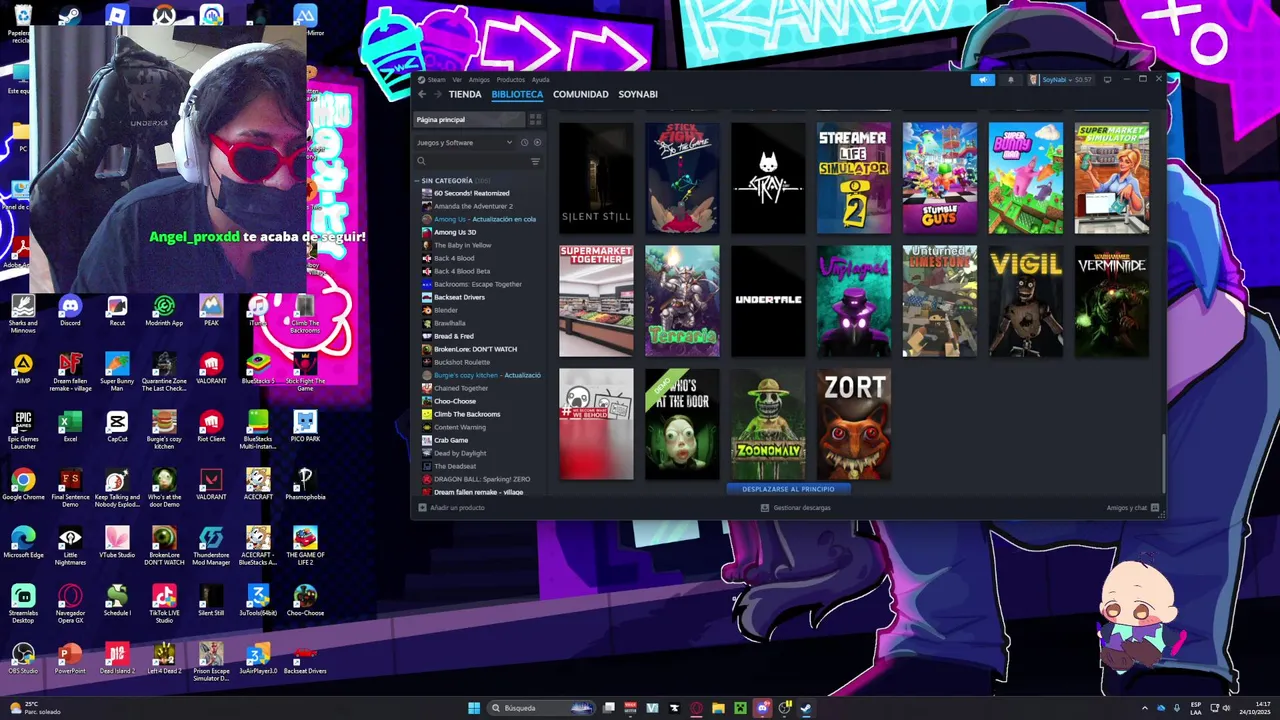Screen dimensions: 1280x720
Task: Click DESPLAZARSE AL PRINCIPIO button
Action: point(788,489)
